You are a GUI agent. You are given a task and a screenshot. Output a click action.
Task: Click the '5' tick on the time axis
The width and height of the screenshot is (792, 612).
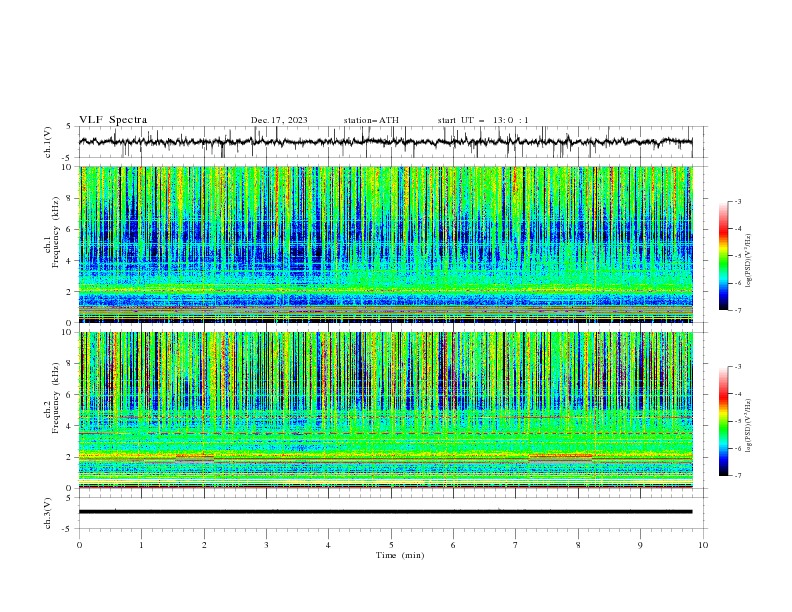[x=391, y=545]
